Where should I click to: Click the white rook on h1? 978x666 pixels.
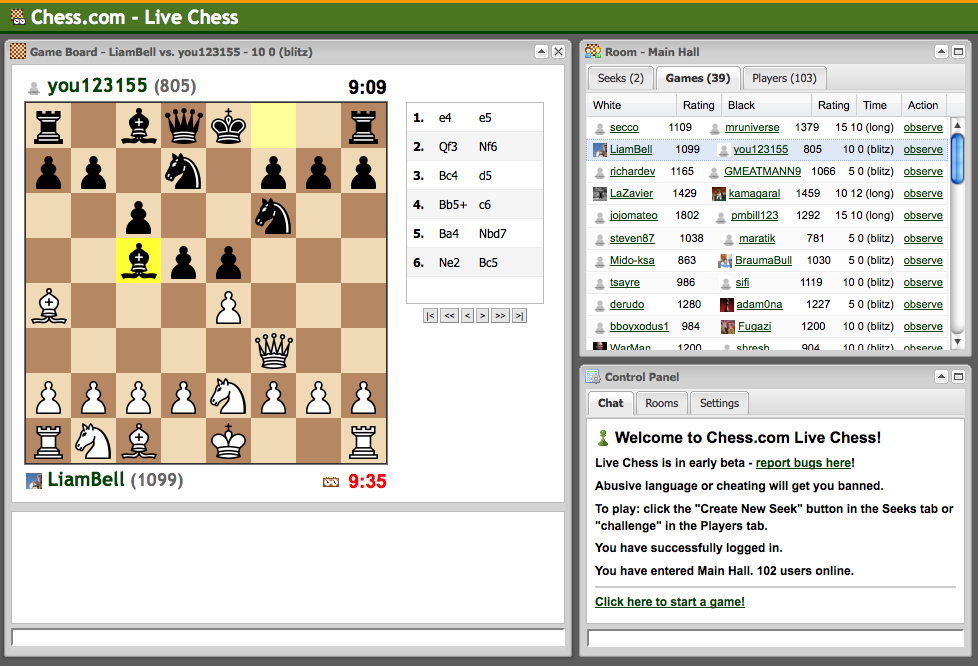[x=364, y=440]
